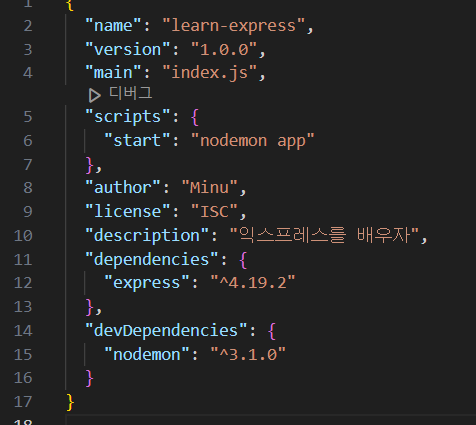476x425 pixels.
Task: Click the "express" dependency key
Action: pos(147,283)
